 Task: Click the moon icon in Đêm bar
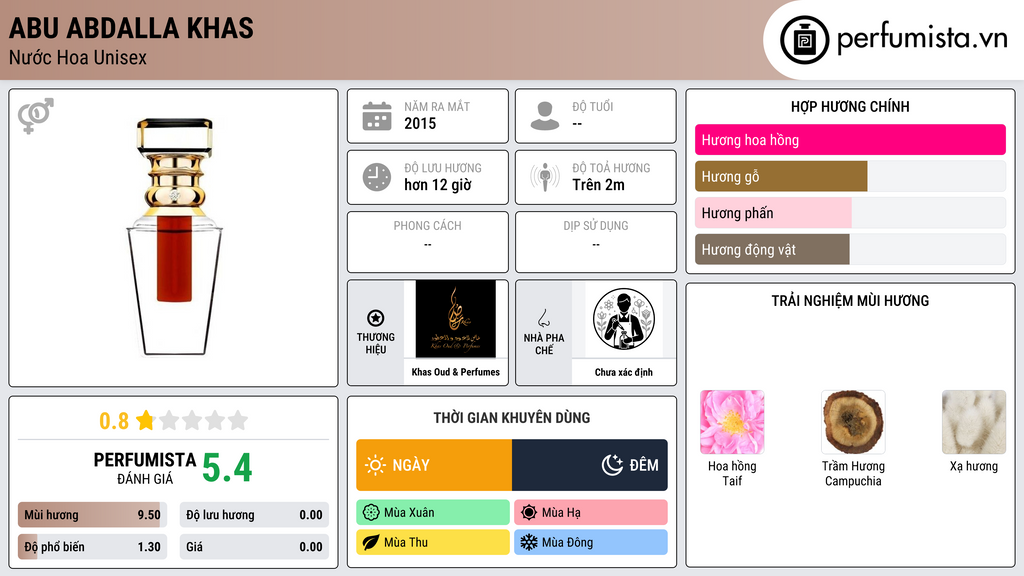point(612,465)
